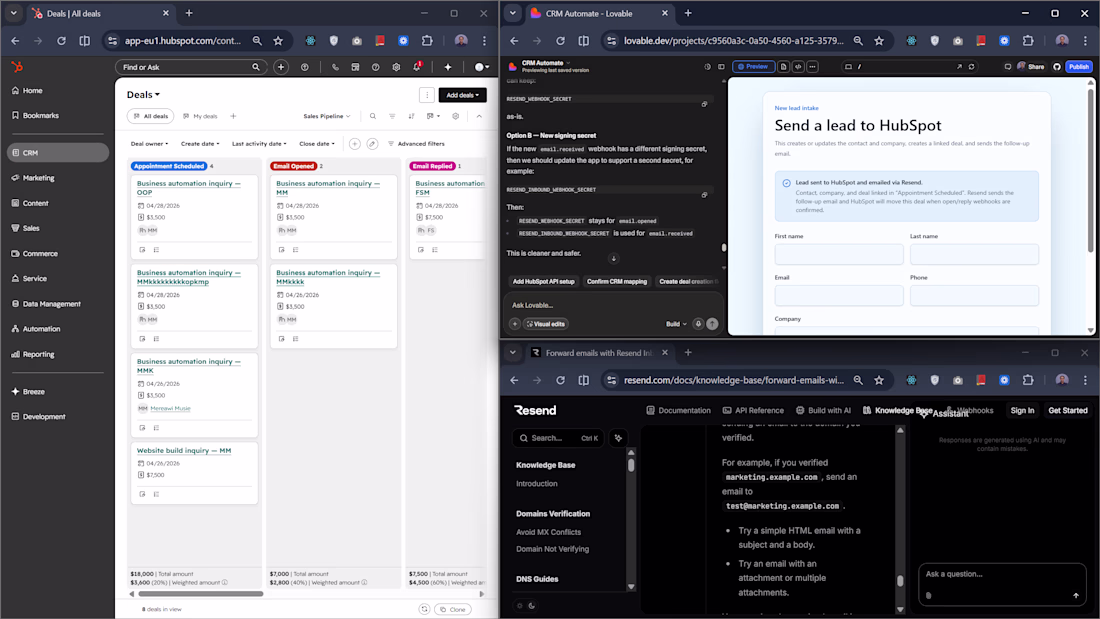Click the microphone icon in Lovable chat
The image size is (1100, 619).
point(698,324)
